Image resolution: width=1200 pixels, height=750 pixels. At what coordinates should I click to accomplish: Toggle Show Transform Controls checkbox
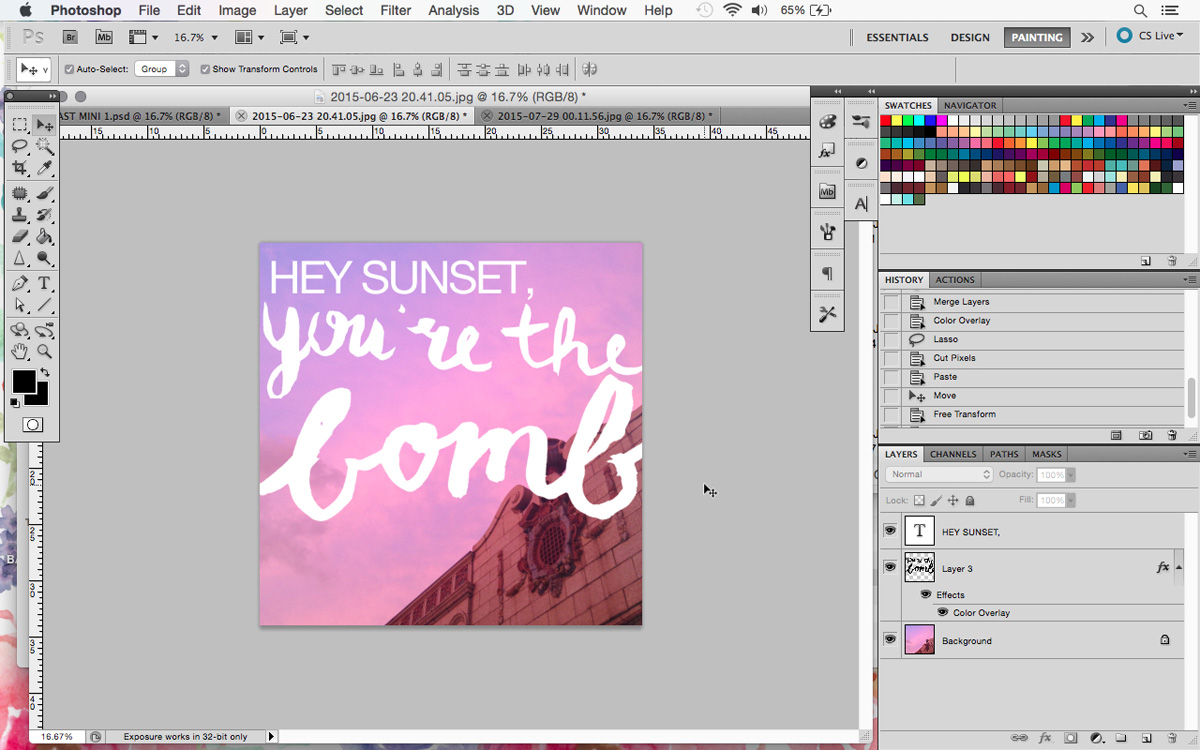205,69
